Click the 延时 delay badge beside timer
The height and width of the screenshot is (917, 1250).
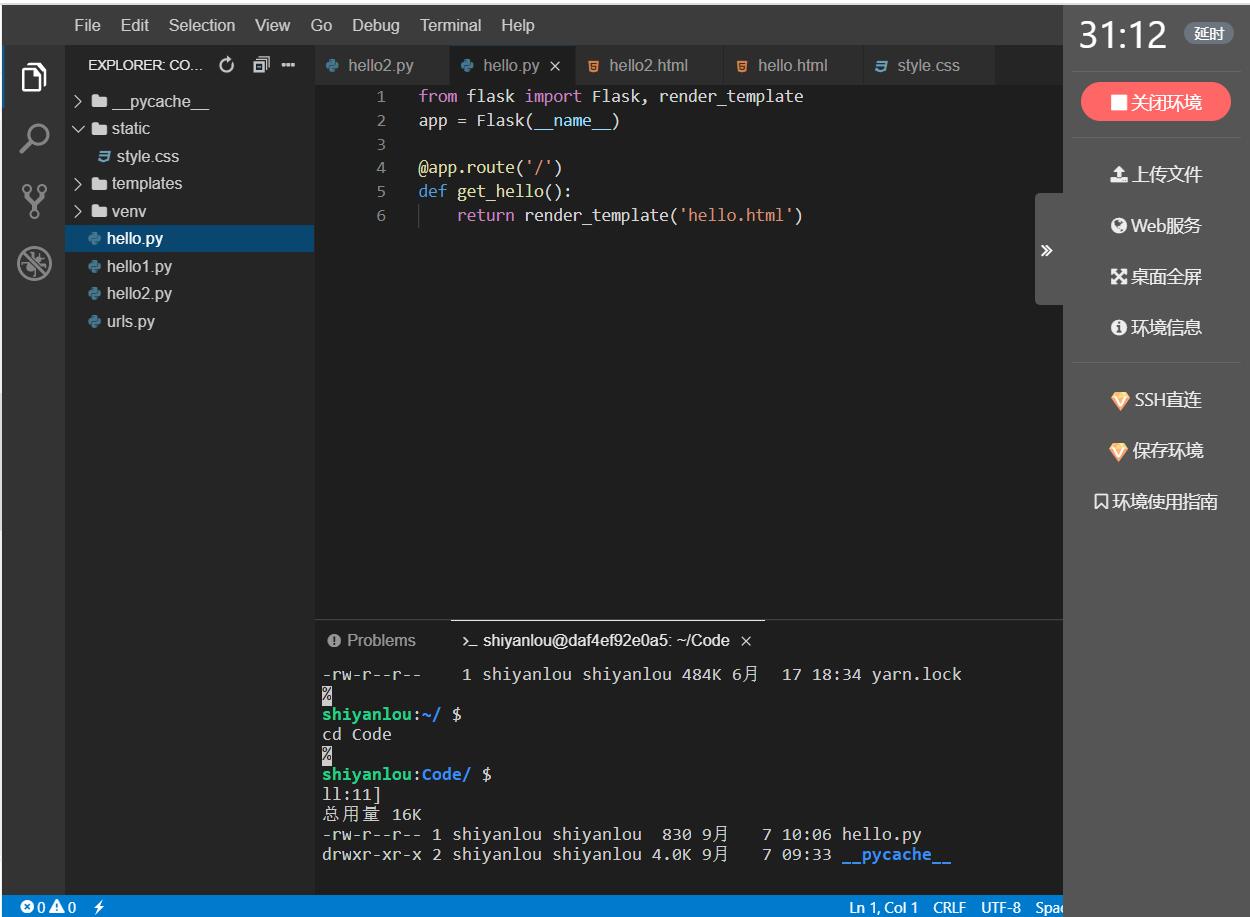tap(1208, 34)
